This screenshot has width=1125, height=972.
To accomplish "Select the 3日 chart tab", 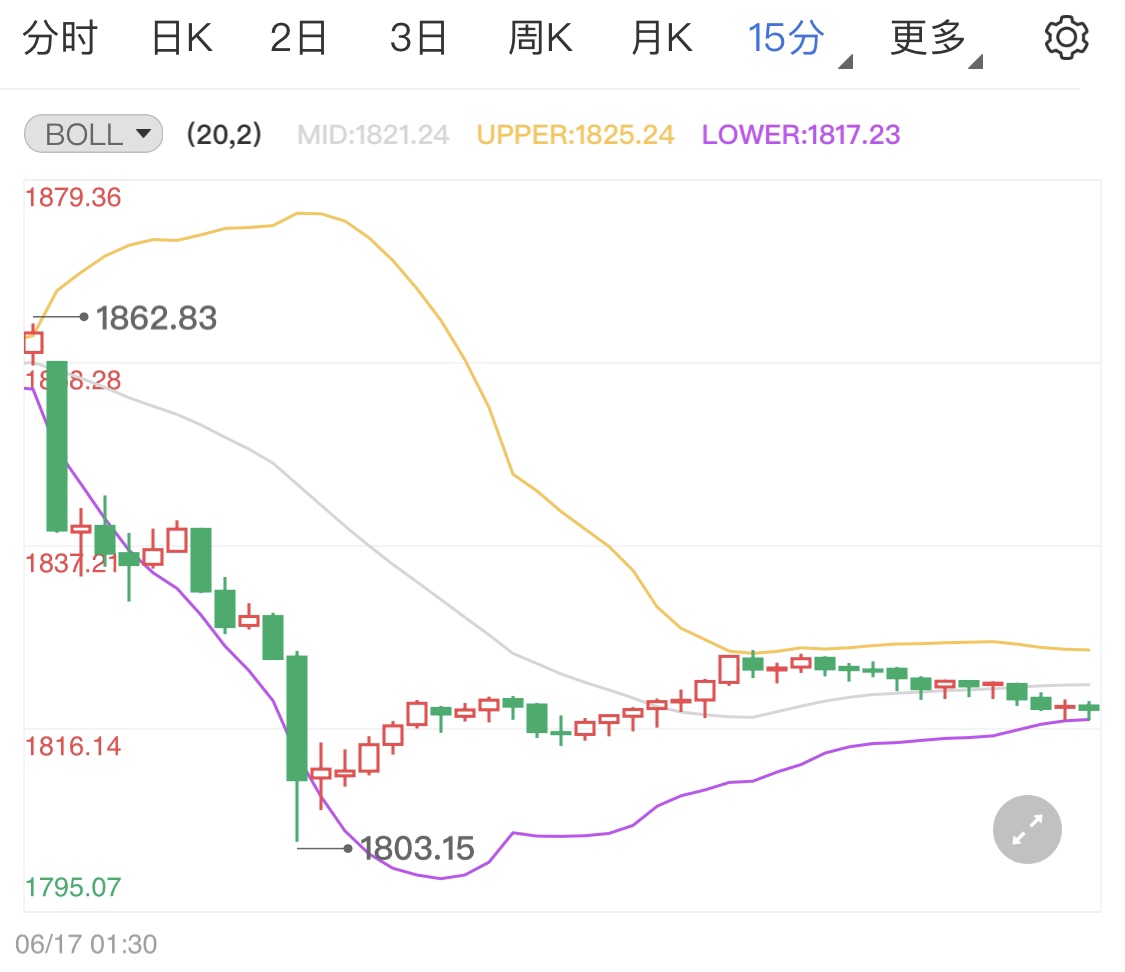I will (x=418, y=38).
